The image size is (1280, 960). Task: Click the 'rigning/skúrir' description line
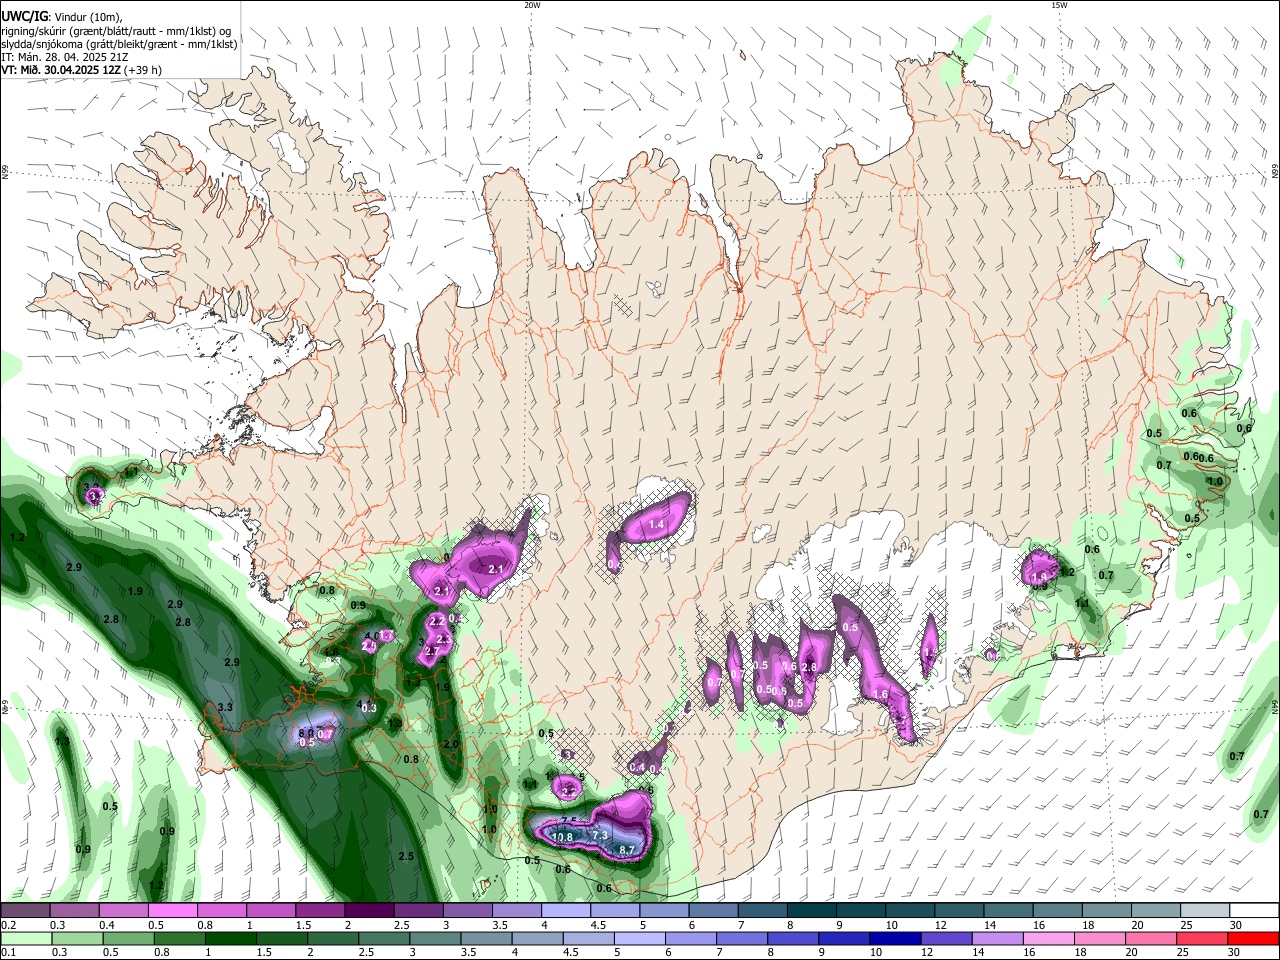pos(116,31)
